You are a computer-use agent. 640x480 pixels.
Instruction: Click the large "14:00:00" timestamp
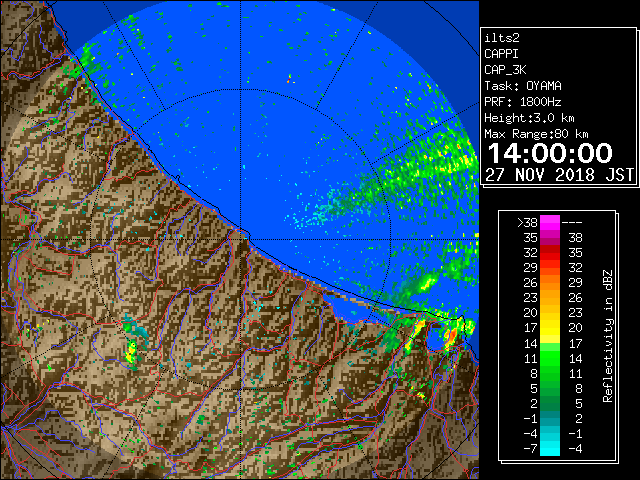(x=550, y=153)
